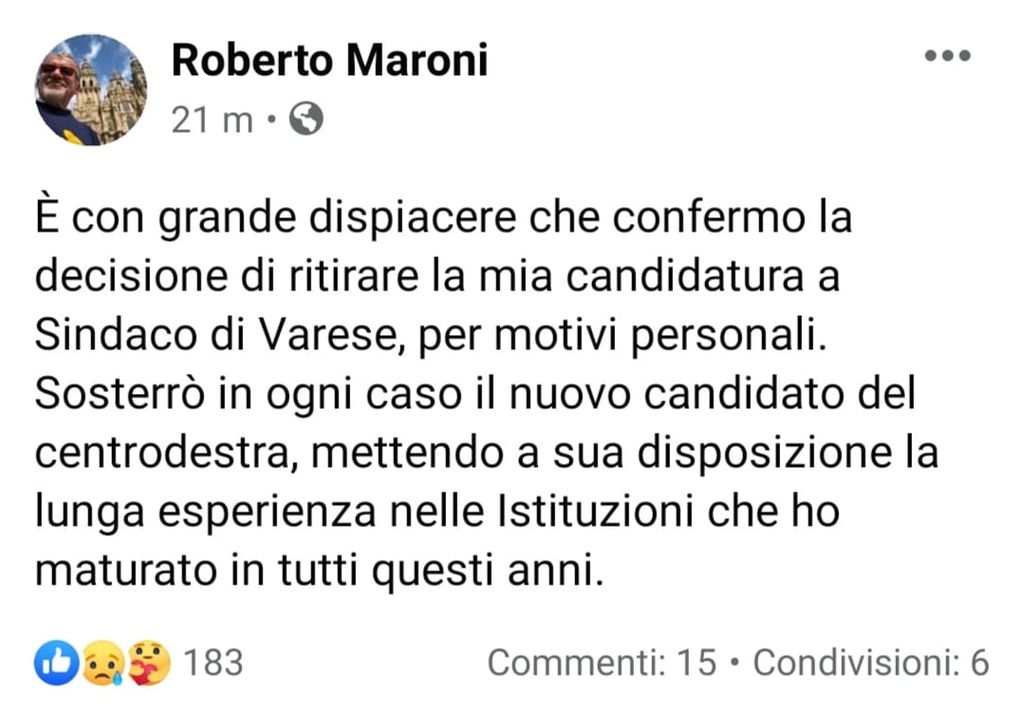
Task: Open Roberto Maroni's profile picture
Action: [91, 91]
